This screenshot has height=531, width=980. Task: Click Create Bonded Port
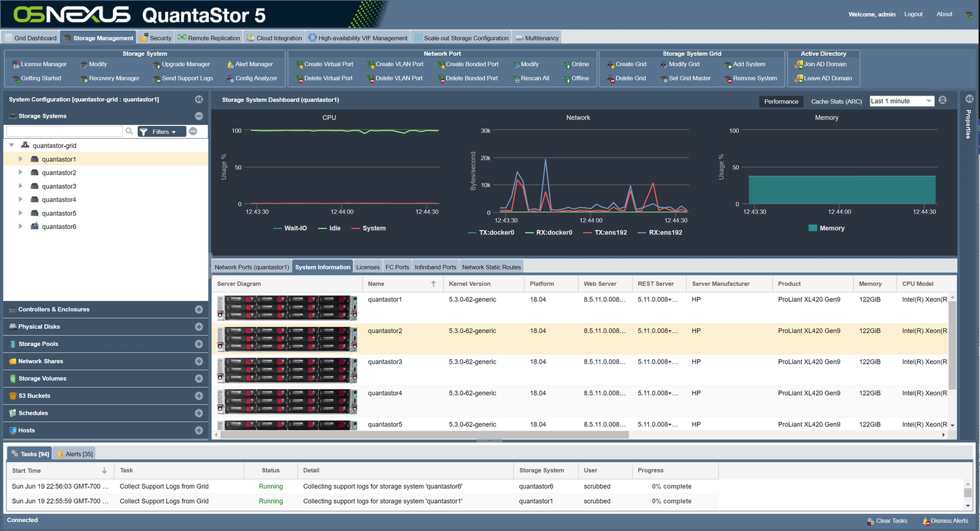[x=468, y=64]
